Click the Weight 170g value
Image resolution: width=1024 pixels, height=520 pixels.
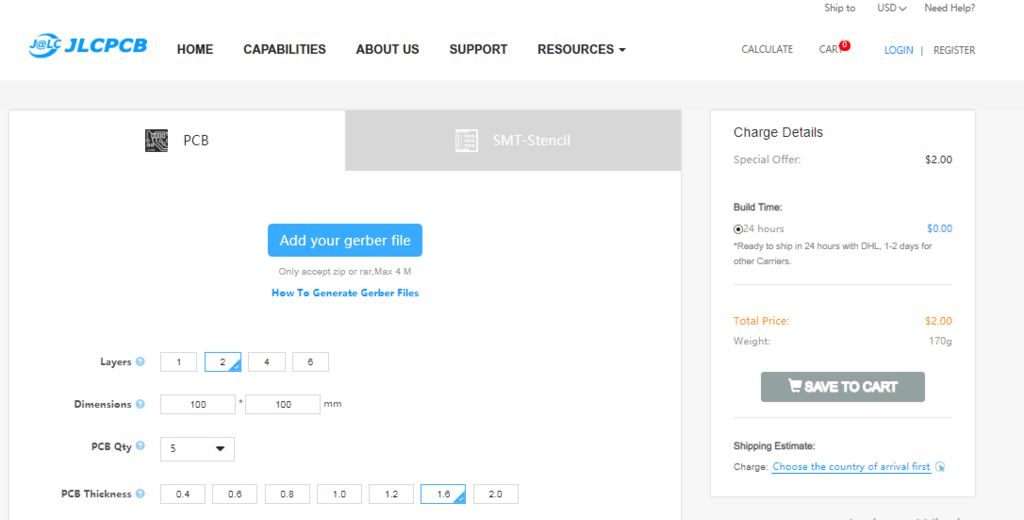[x=940, y=341]
